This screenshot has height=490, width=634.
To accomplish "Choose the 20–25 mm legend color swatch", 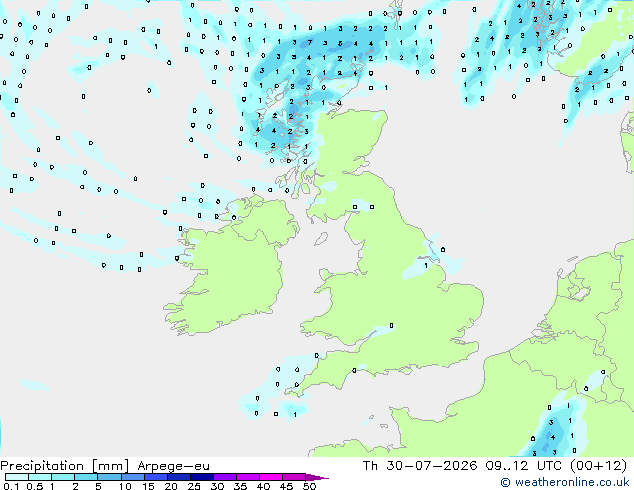I will (x=178, y=477).
